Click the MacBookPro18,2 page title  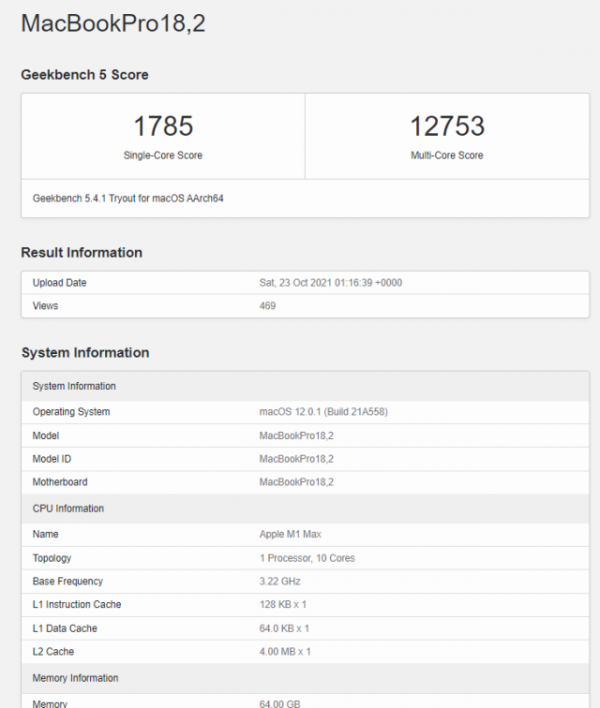(113, 24)
